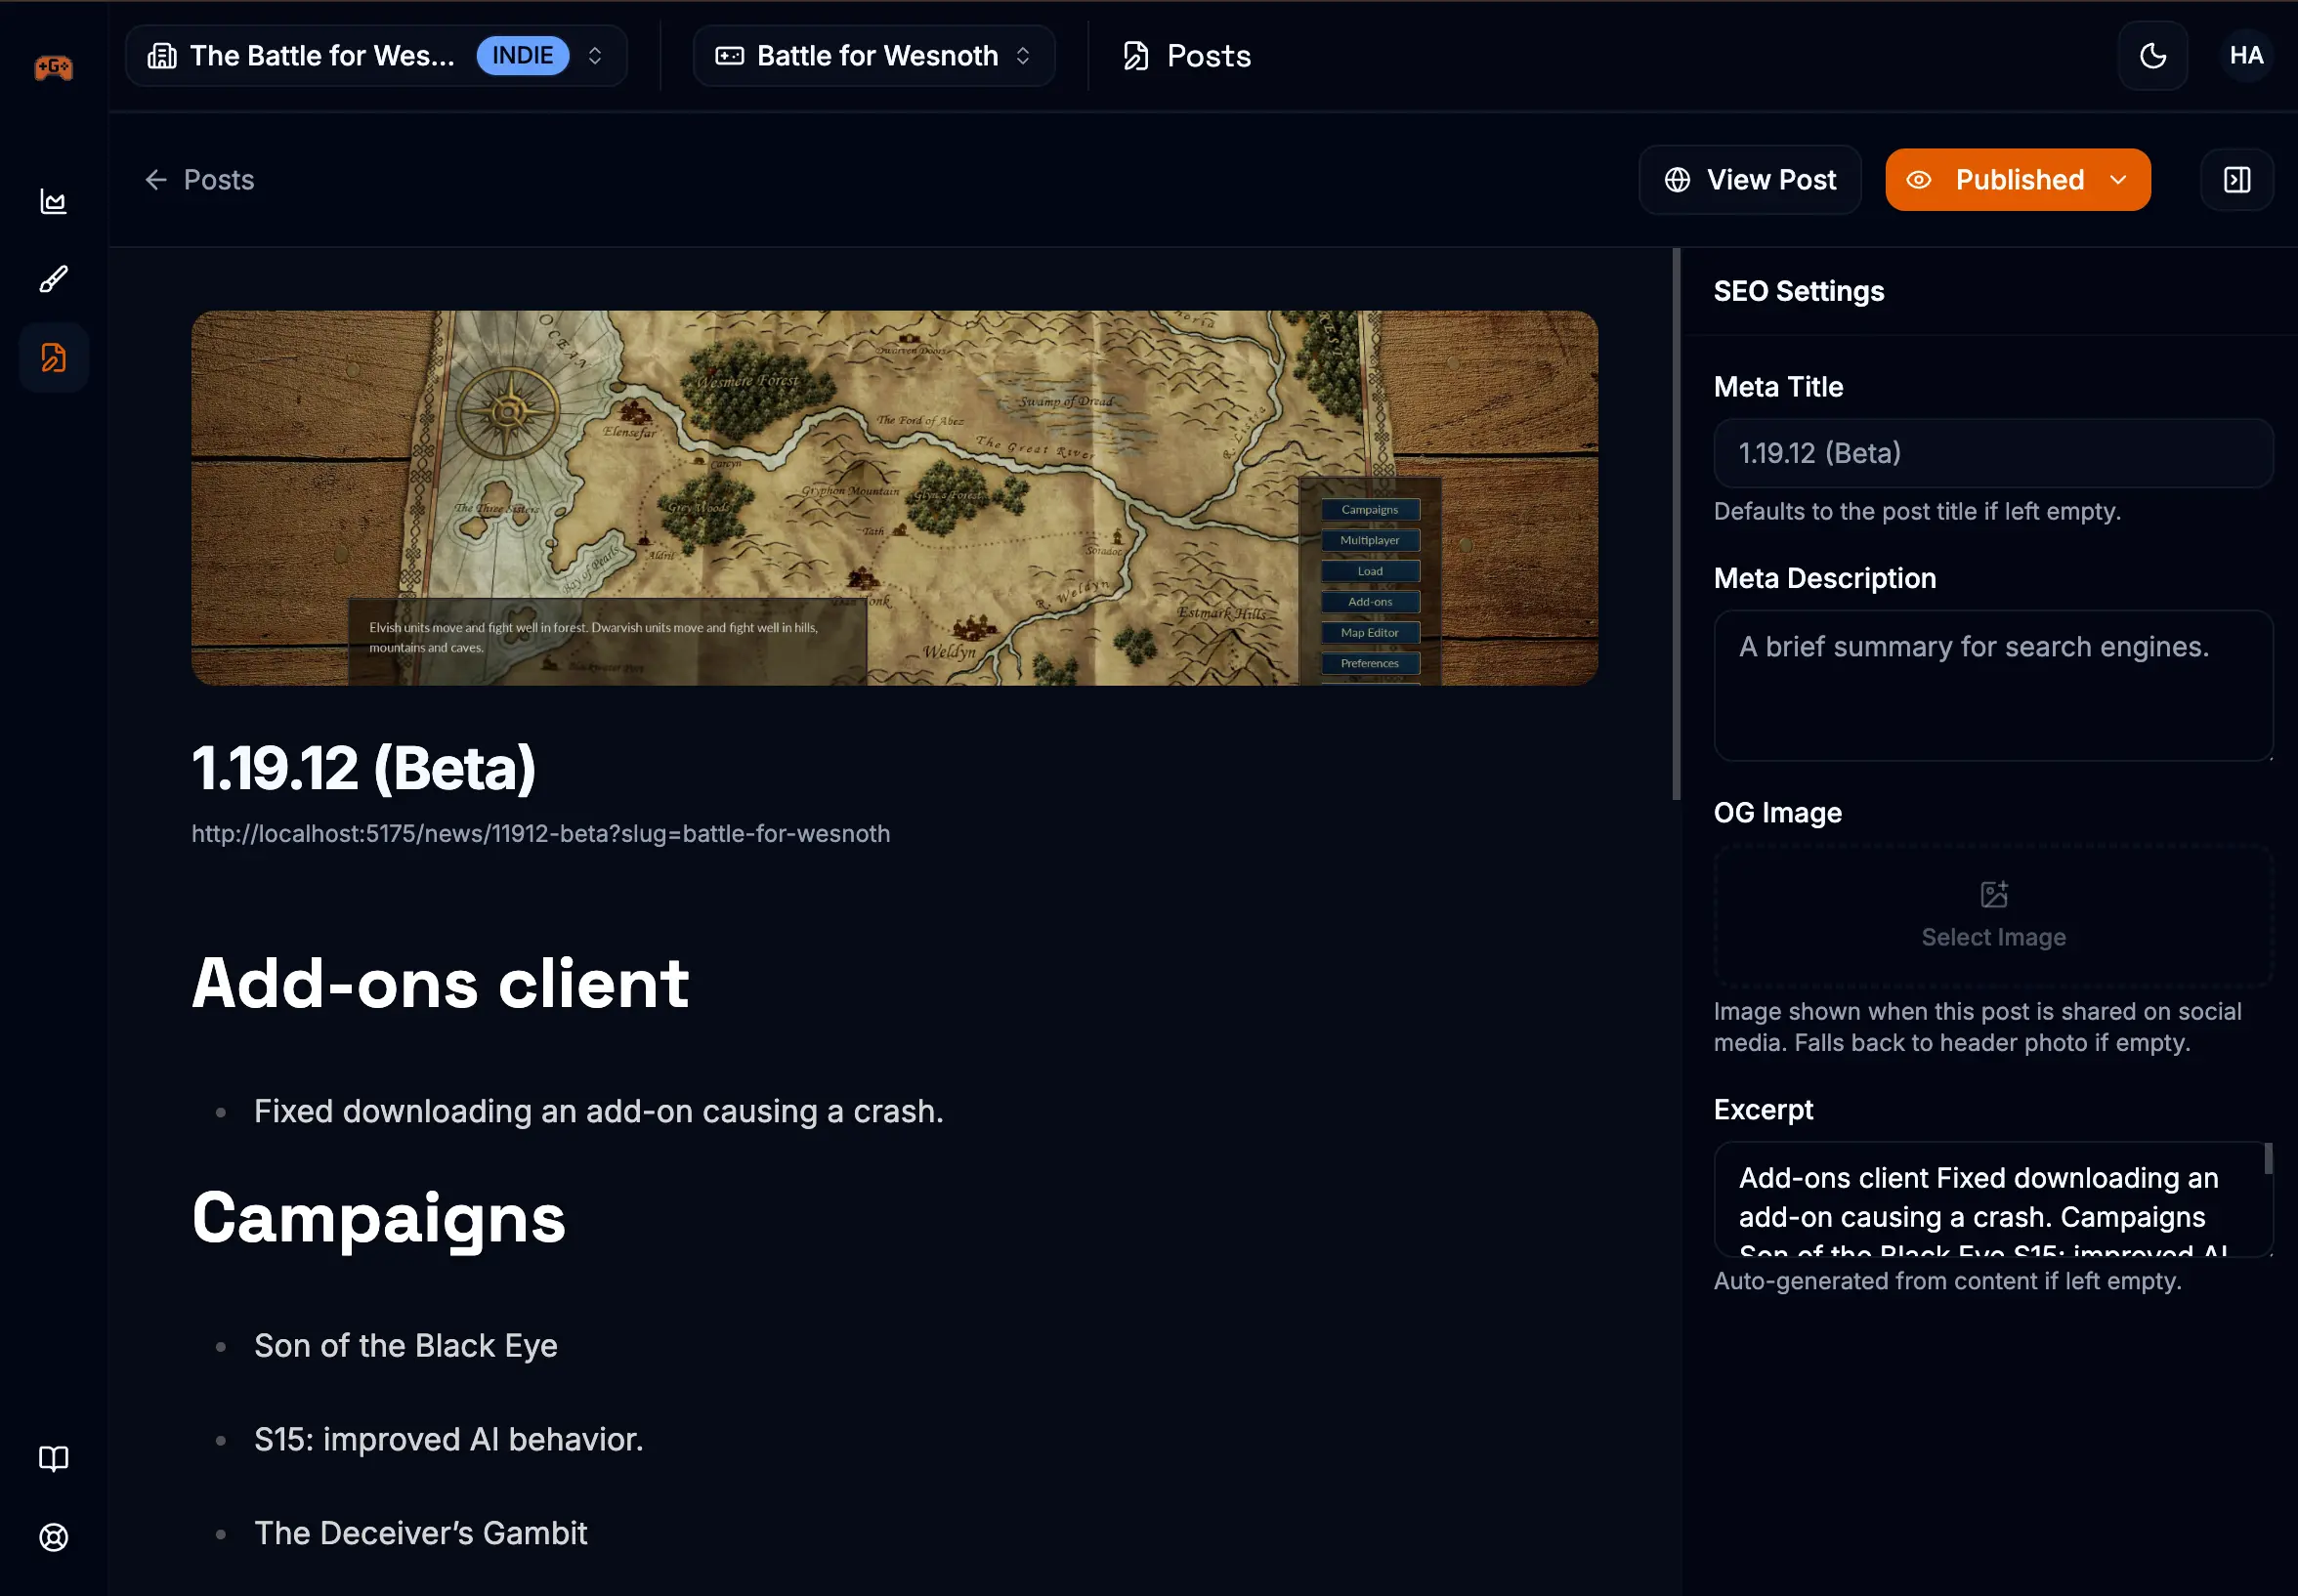The width and height of the screenshot is (2298, 1596).
Task: Open the Posts editor icon in the sidebar
Action: [53, 356]
